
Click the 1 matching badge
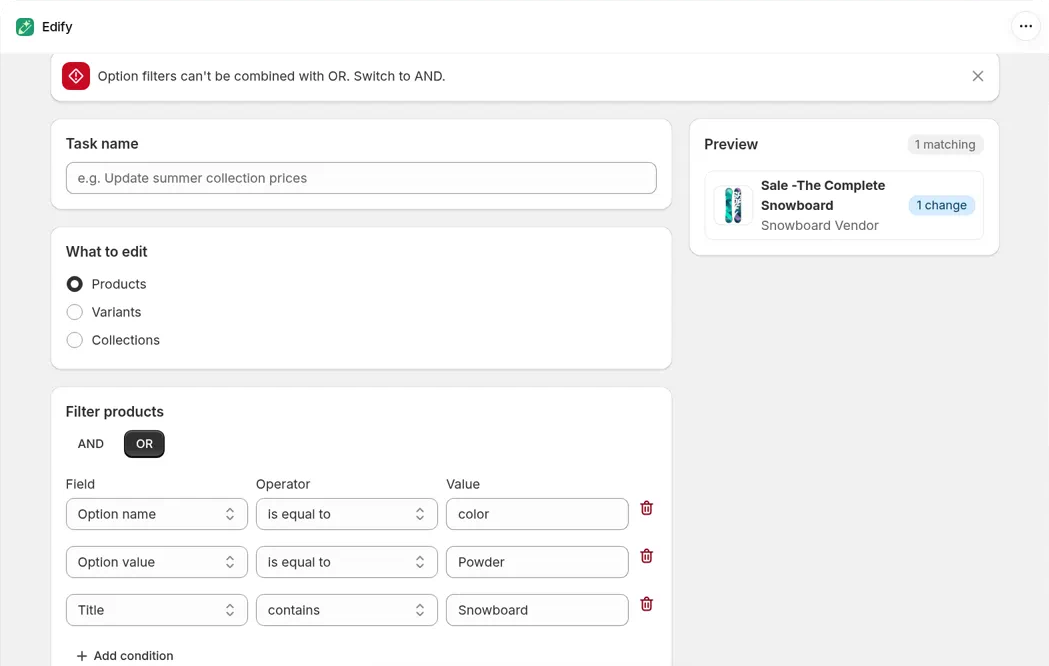coord(945,144)
